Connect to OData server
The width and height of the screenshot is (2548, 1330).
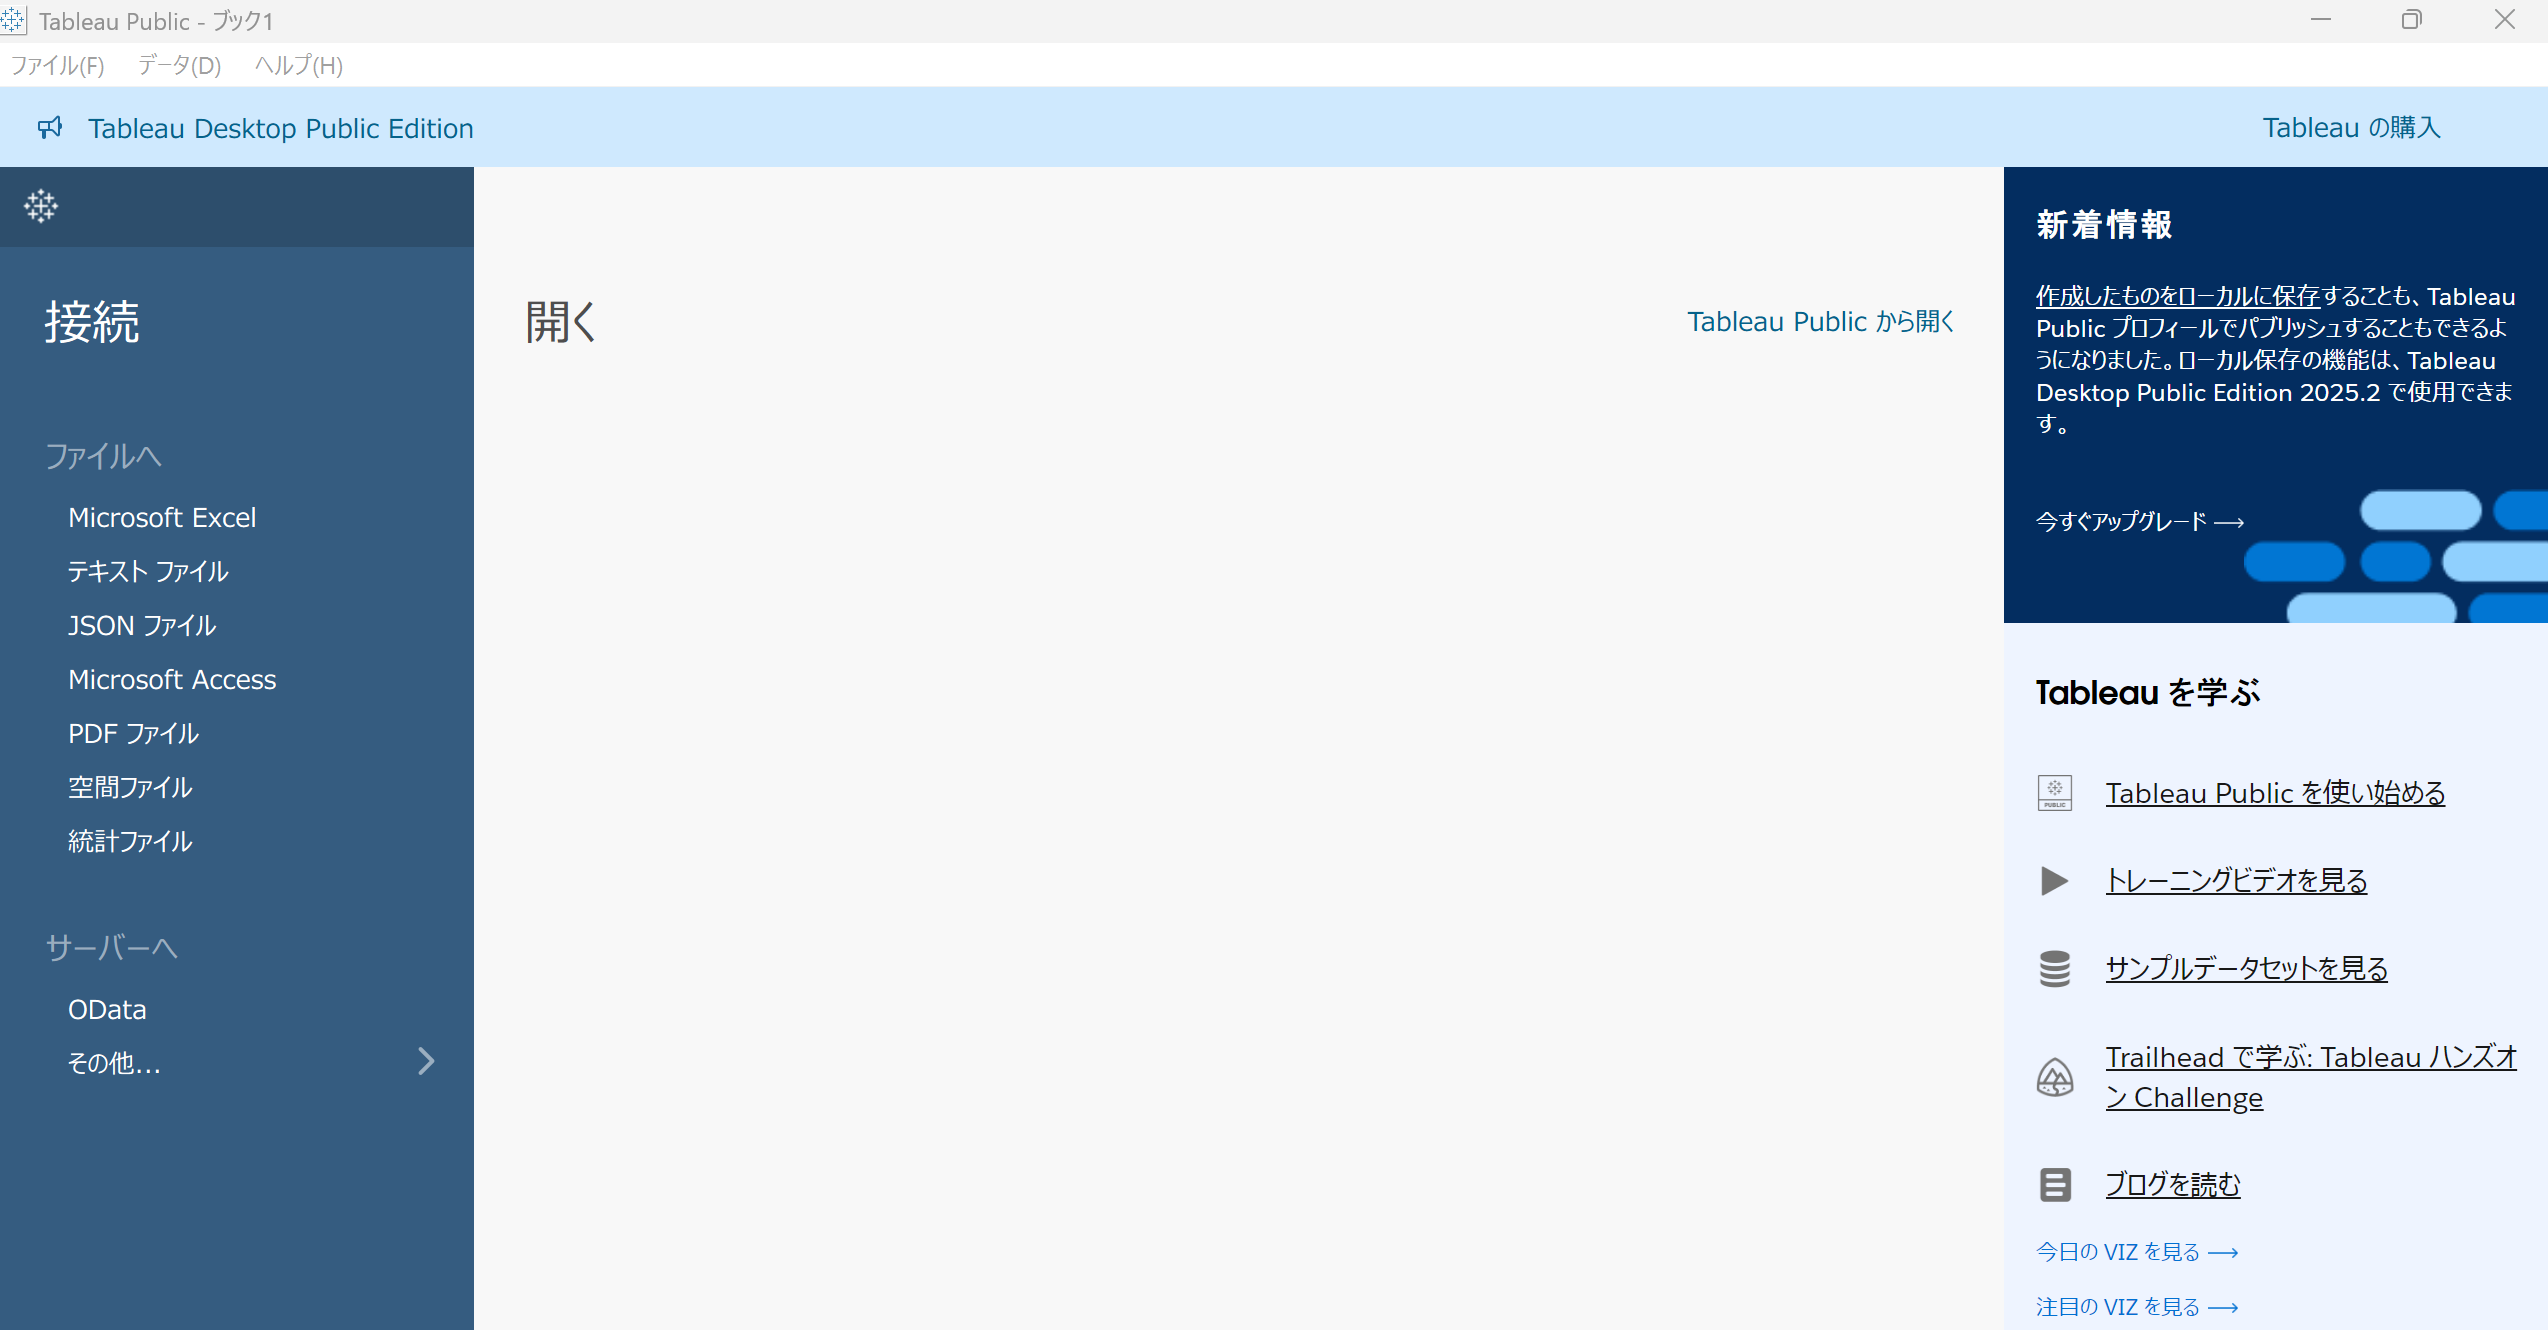107,1010
